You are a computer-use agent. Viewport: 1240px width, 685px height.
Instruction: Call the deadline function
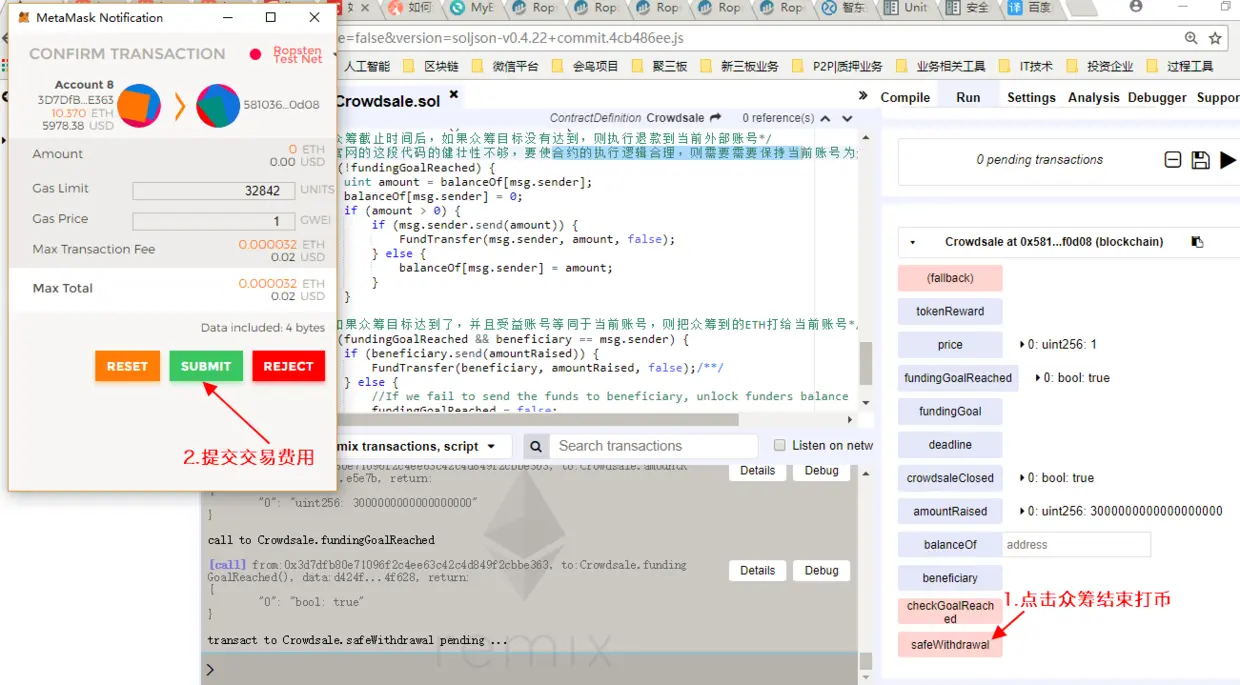click(x=950, y=444)
